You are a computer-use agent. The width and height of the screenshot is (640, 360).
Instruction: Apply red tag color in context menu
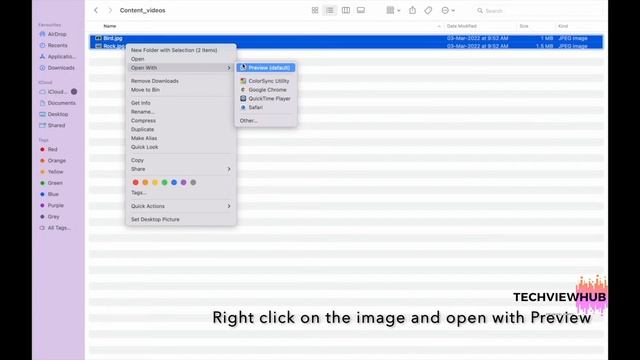[x=136, y=182]
